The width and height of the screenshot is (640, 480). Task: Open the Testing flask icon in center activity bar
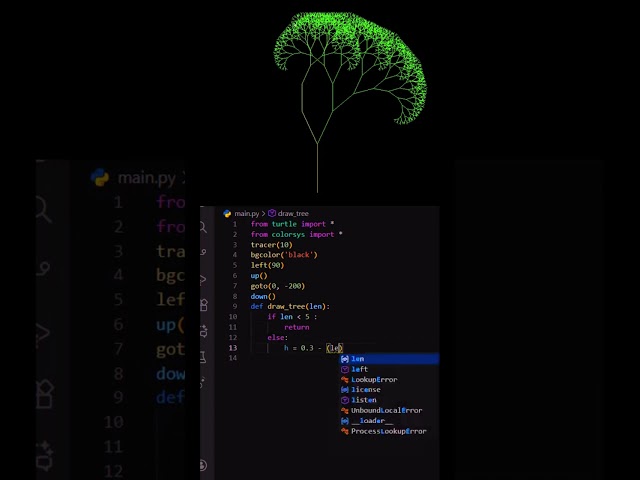[203, 357]
